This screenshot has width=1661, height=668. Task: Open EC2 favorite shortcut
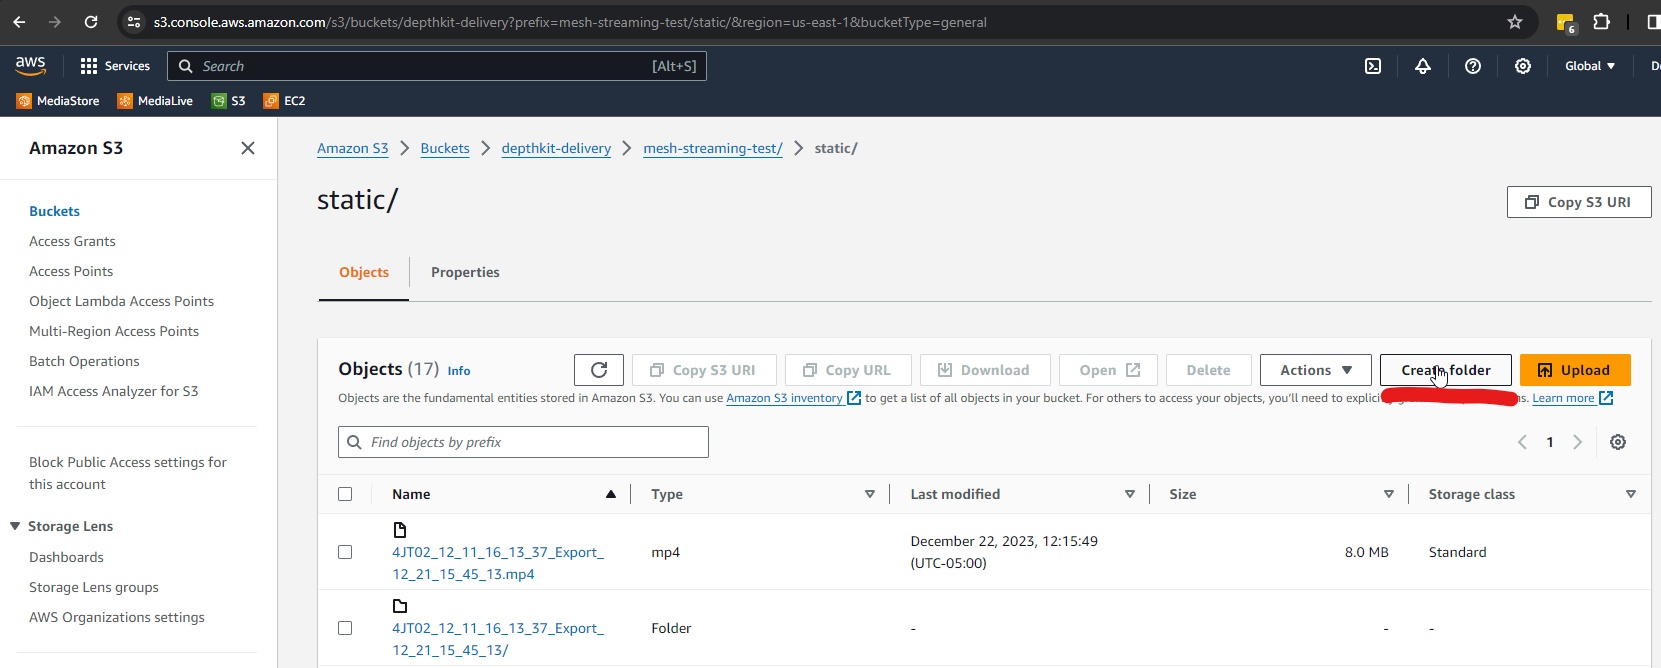coord(284,101)
